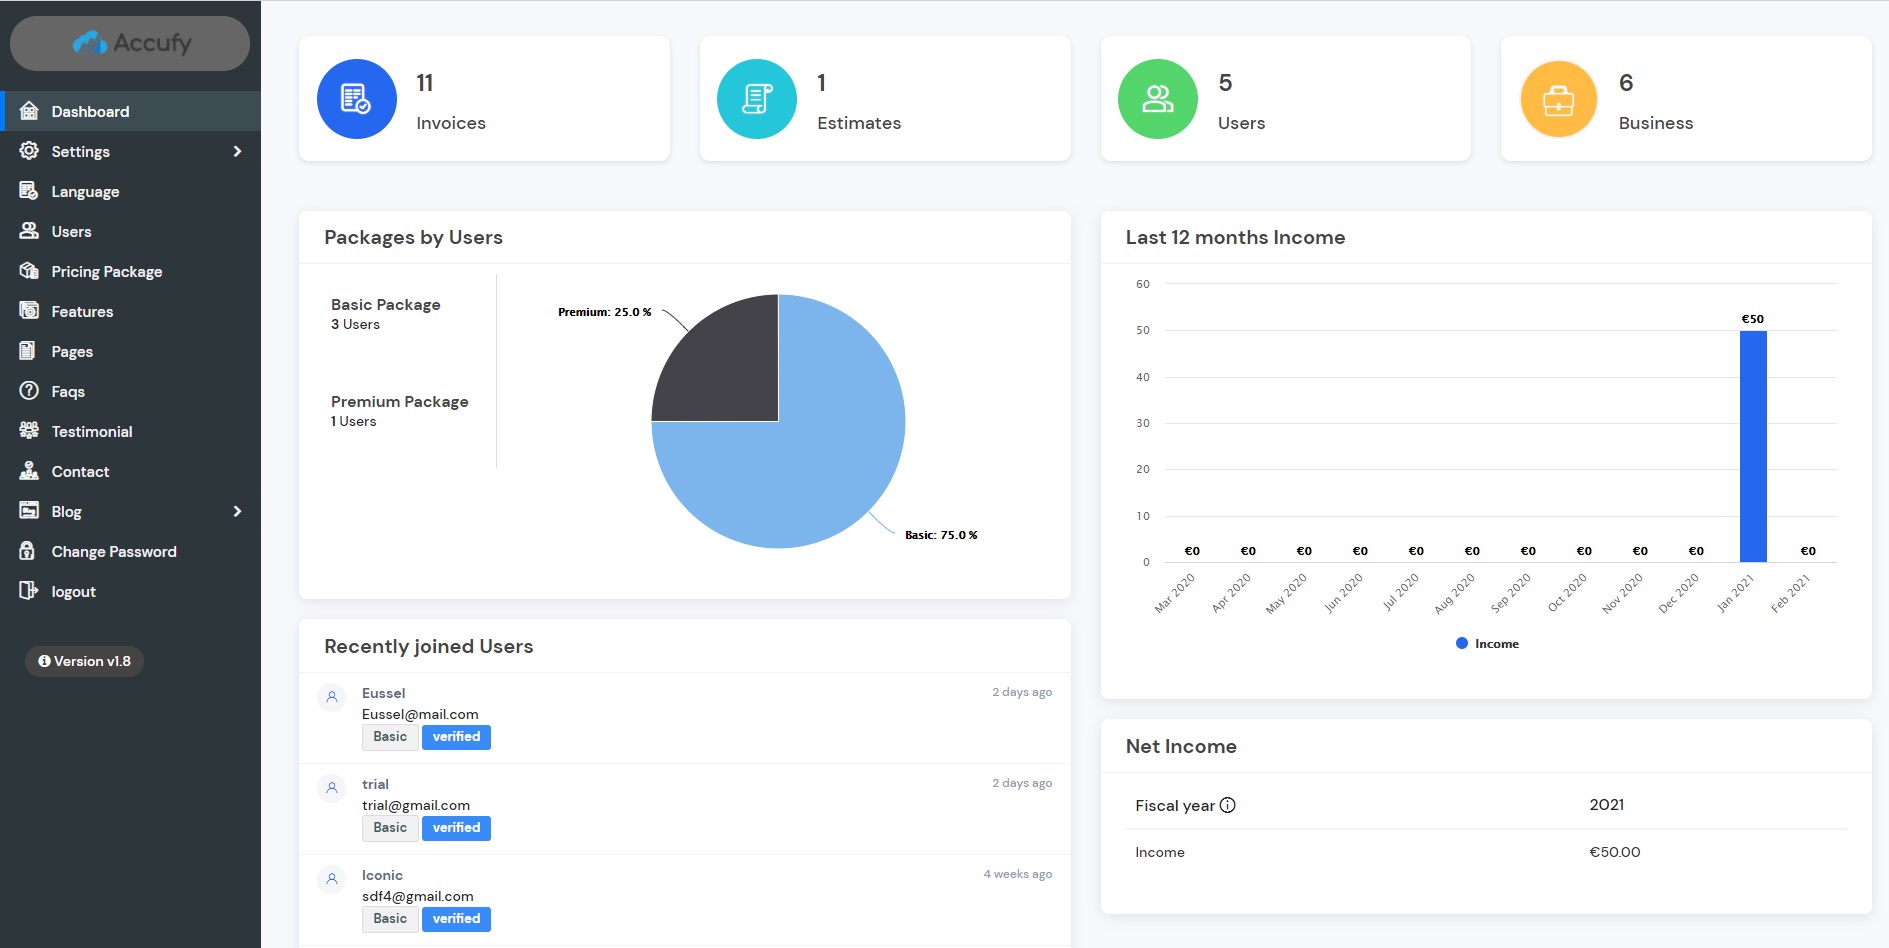Click the green Users card icon
The image size is (1889, 948).
(x=1157, y=99)
